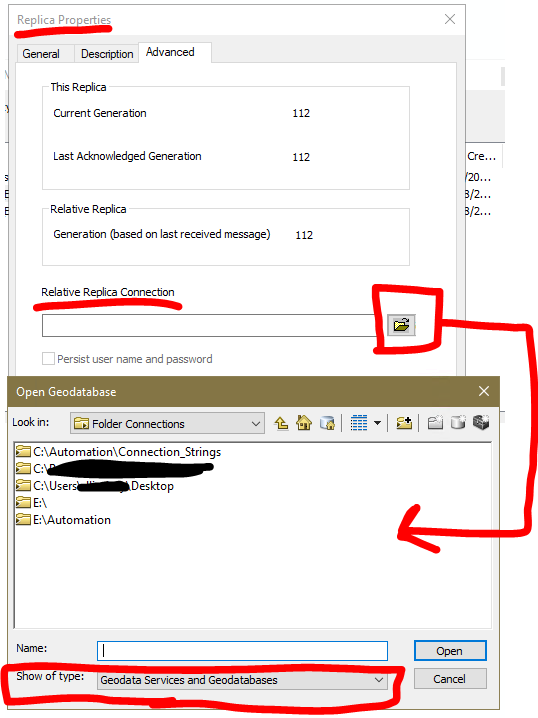Click the Cancel button
The width and height of the screenshot is (538, 718).
450,679
